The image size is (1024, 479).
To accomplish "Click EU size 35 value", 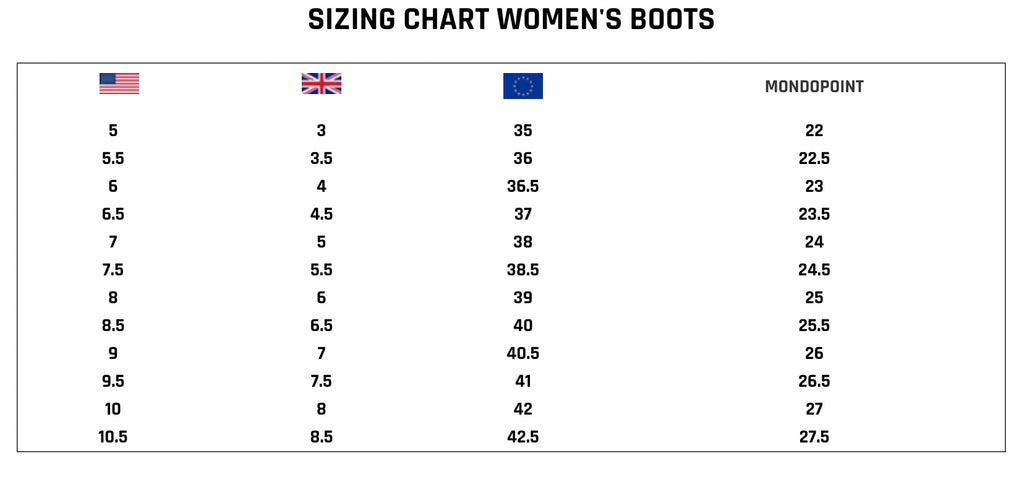I will point(522,131).
